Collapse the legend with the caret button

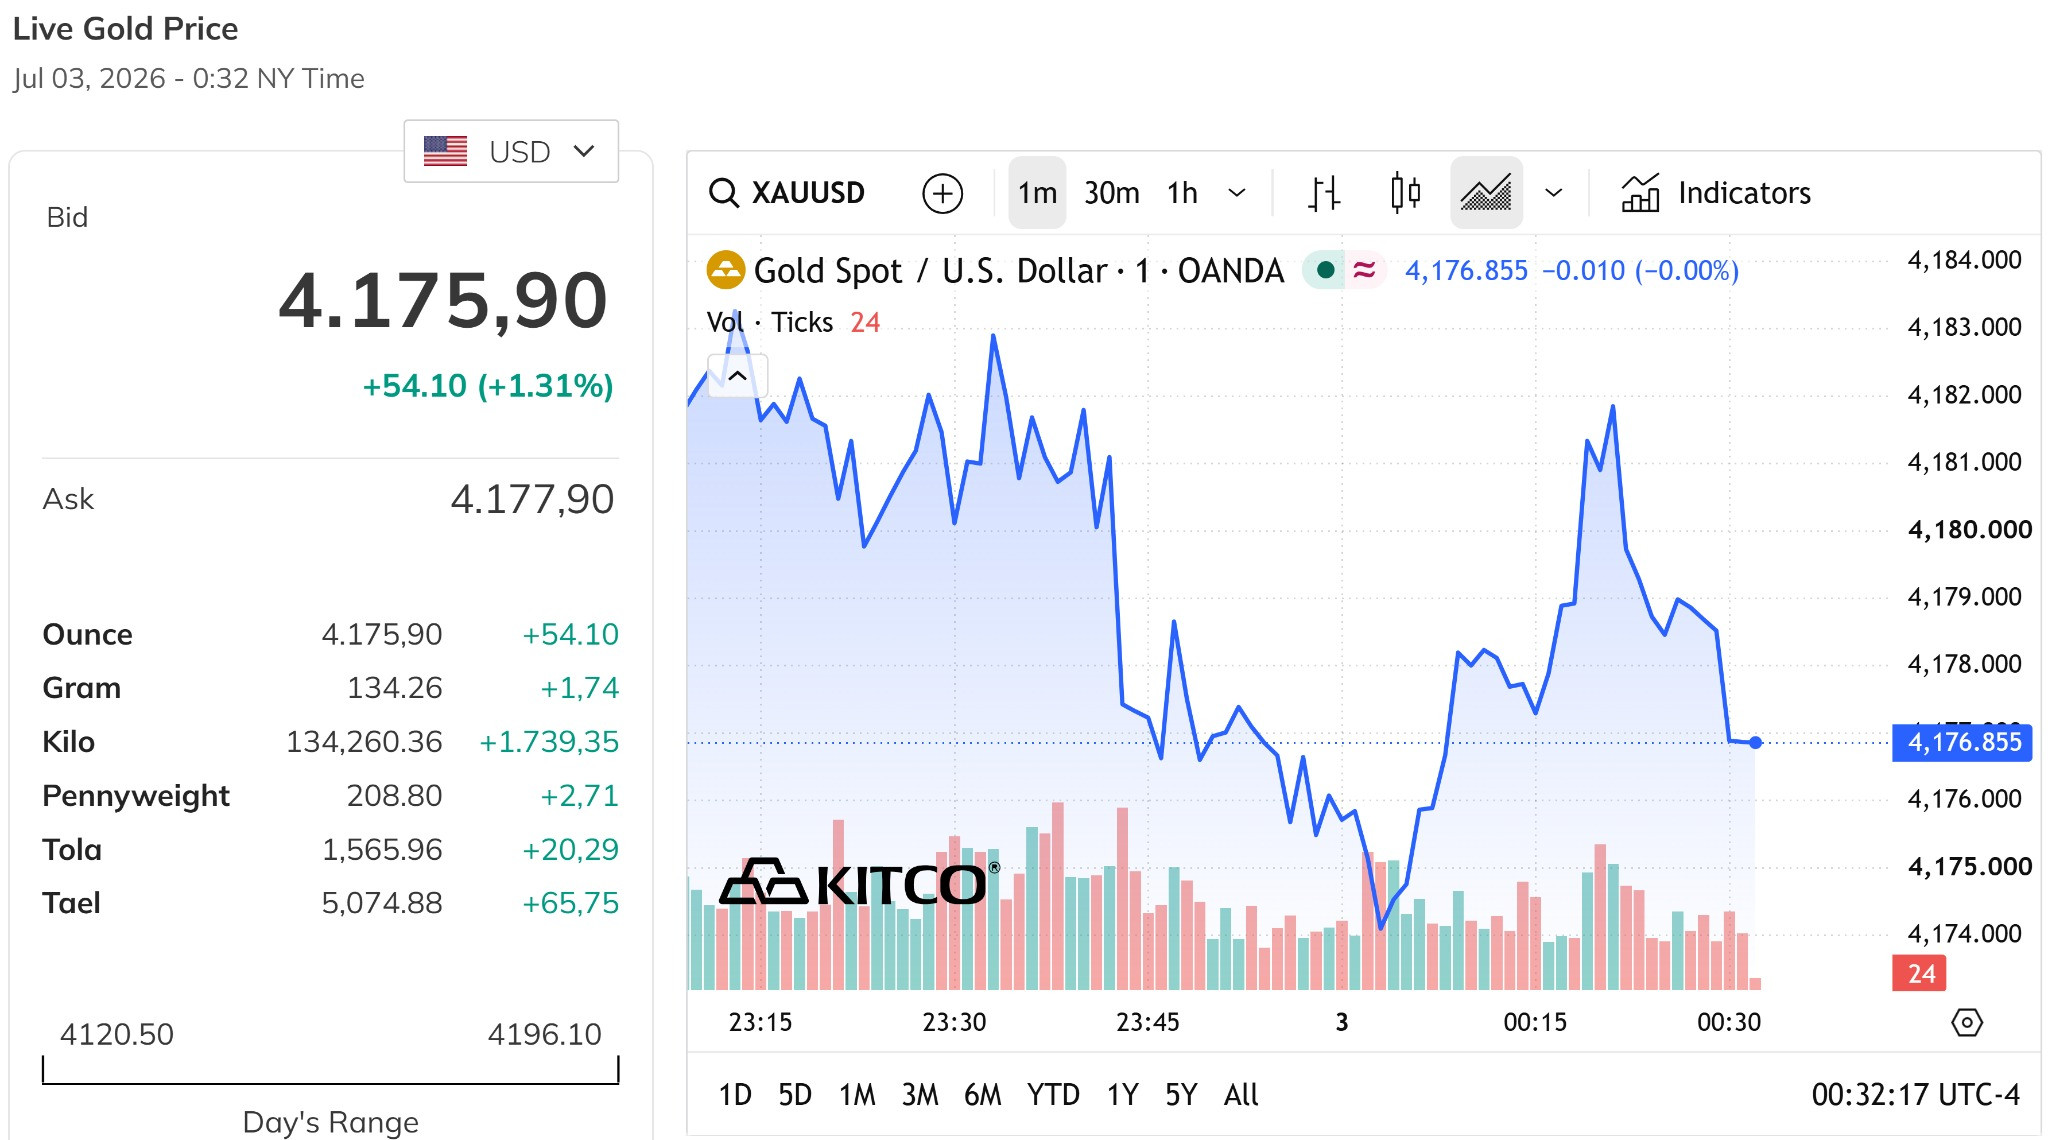[737, 376]
